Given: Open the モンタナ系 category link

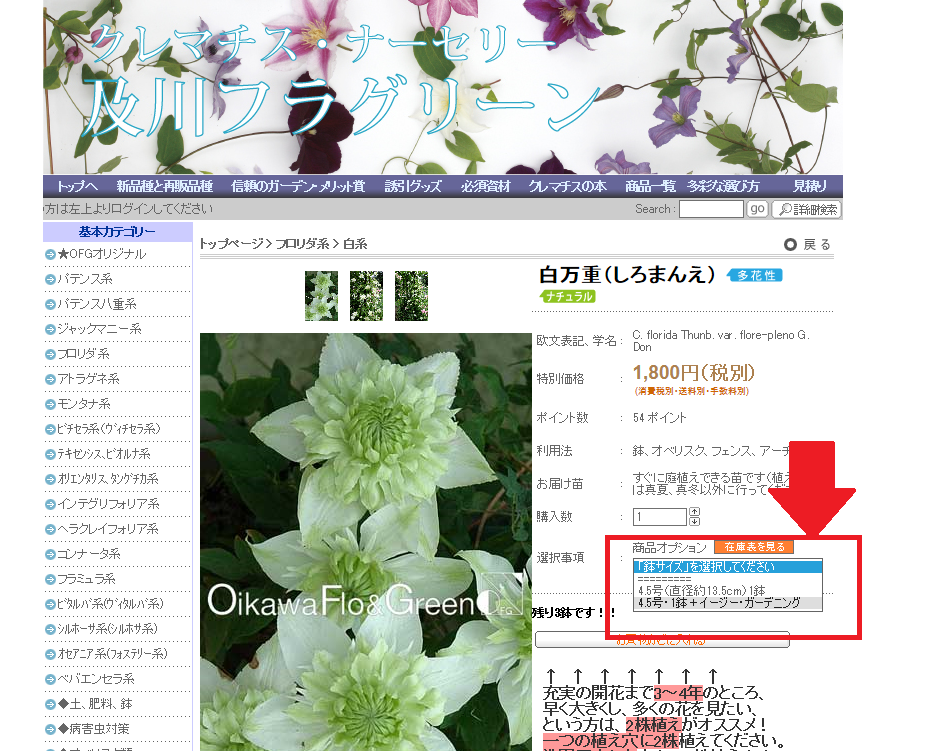Looking at the screenshot, I should point(84,404).
